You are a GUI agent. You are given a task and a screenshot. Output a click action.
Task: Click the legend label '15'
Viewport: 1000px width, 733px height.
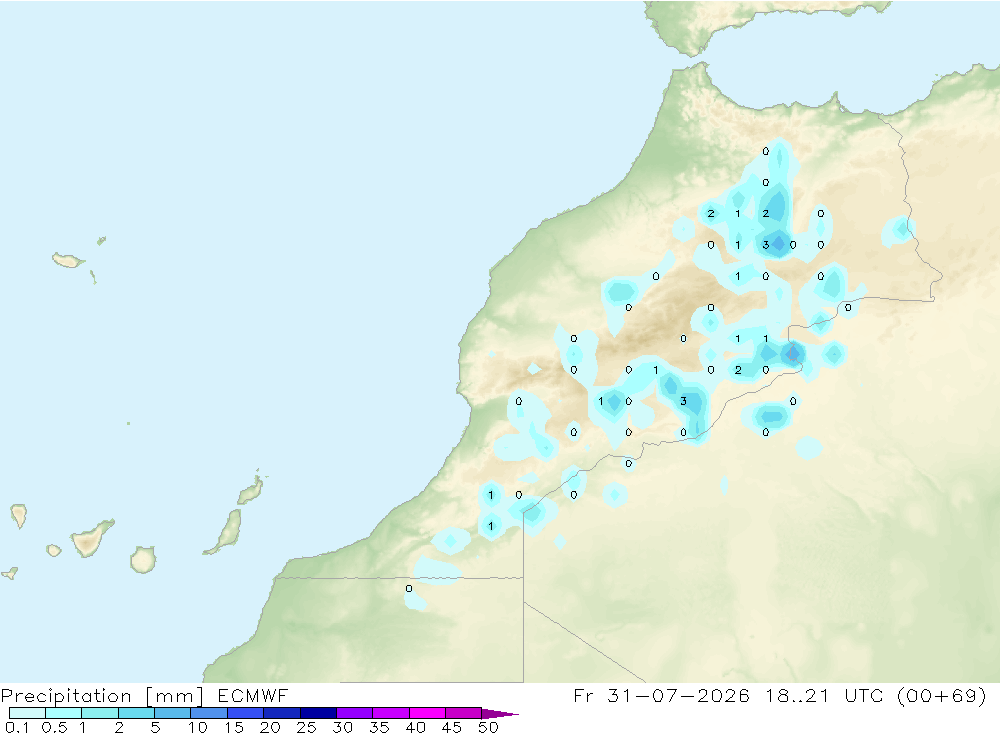234,727
